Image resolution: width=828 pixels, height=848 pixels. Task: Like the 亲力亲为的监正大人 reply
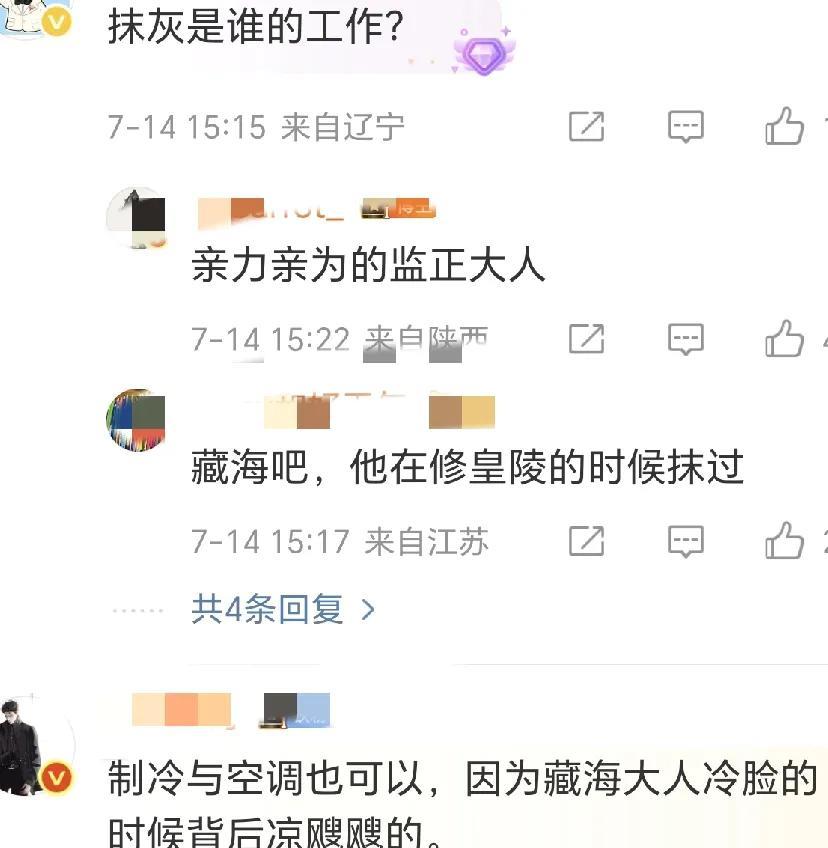point(784,338)
